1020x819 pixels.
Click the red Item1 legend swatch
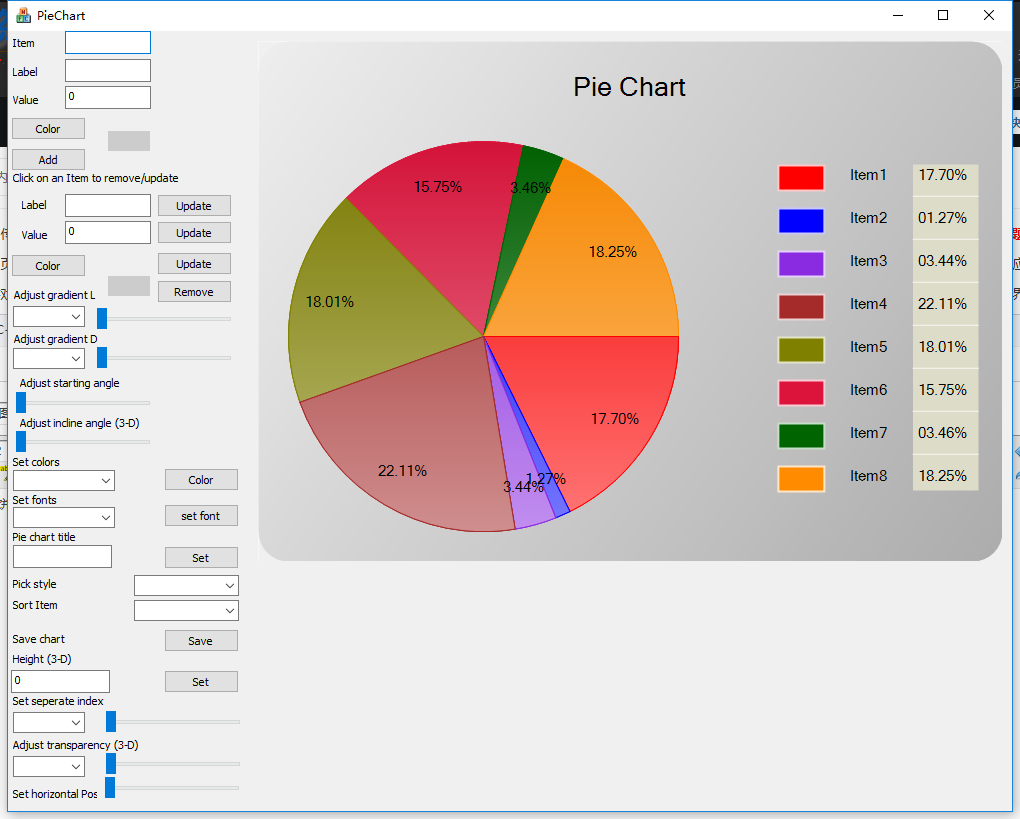click(x=801, y=178)
